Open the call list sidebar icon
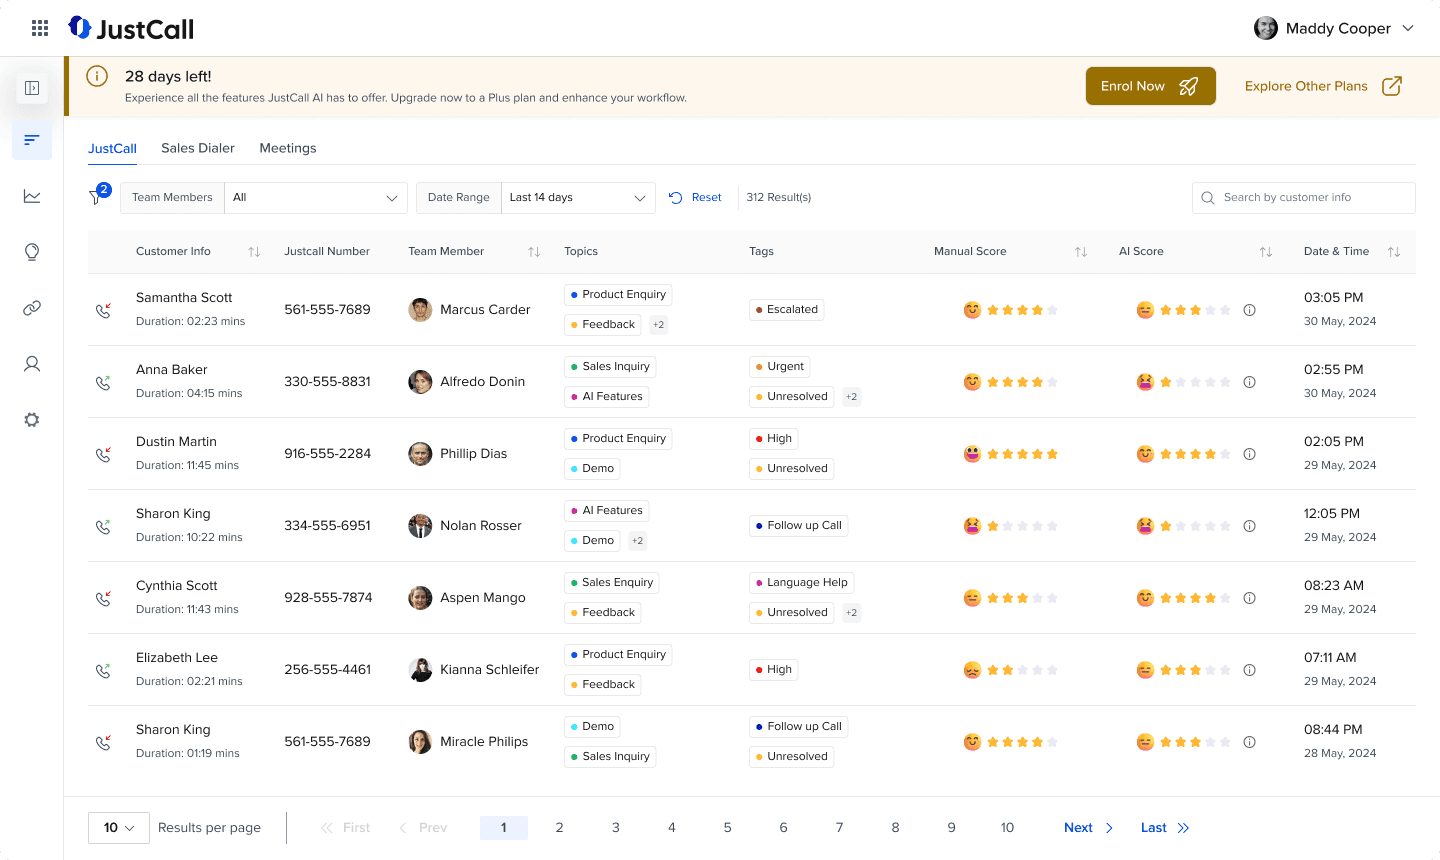 coord(32,140)
